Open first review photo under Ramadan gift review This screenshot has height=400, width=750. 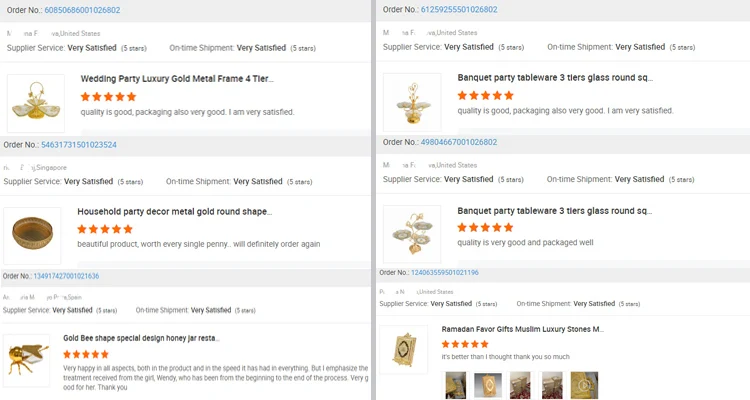(455, 385)
